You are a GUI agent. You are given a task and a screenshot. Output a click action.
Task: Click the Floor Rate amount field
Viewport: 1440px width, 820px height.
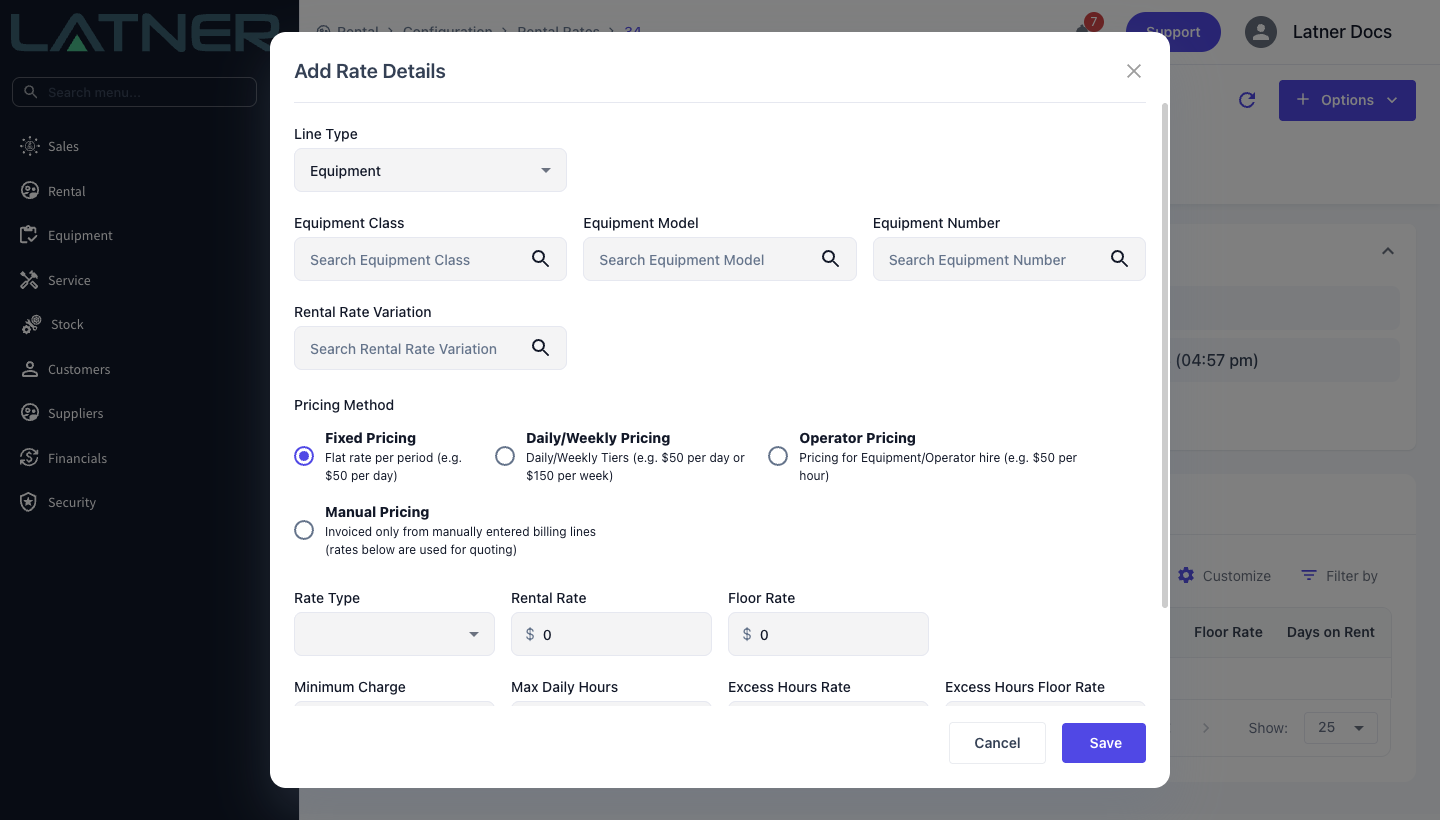pos(828,634)
